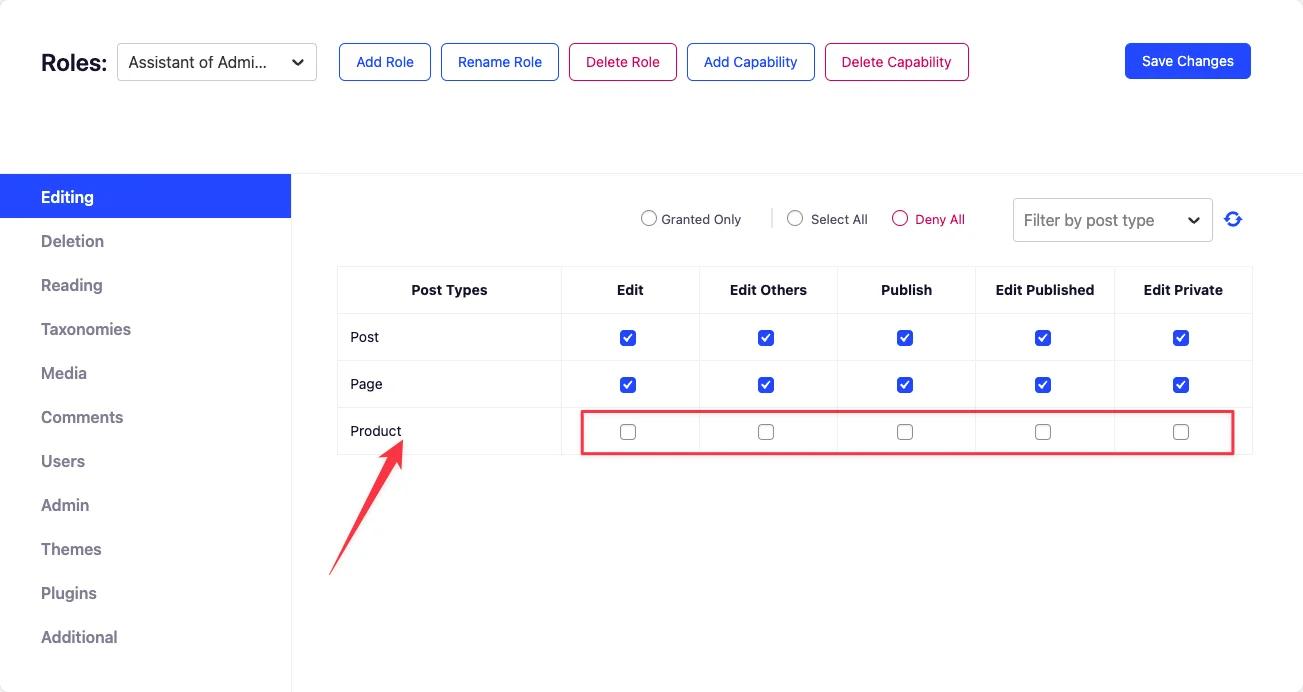1303x692 pixels.
Task: Click the refresh icon beside the filter
Action: click(x=1233, y=219)
